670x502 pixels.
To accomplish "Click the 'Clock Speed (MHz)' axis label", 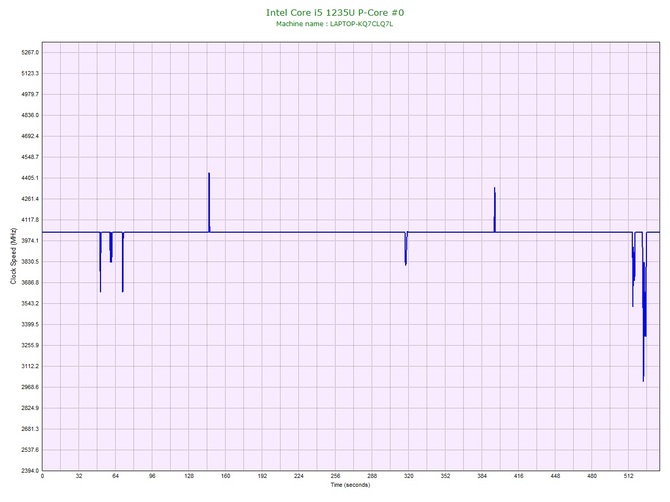I will pyautogui.click(x=14, y=256).
